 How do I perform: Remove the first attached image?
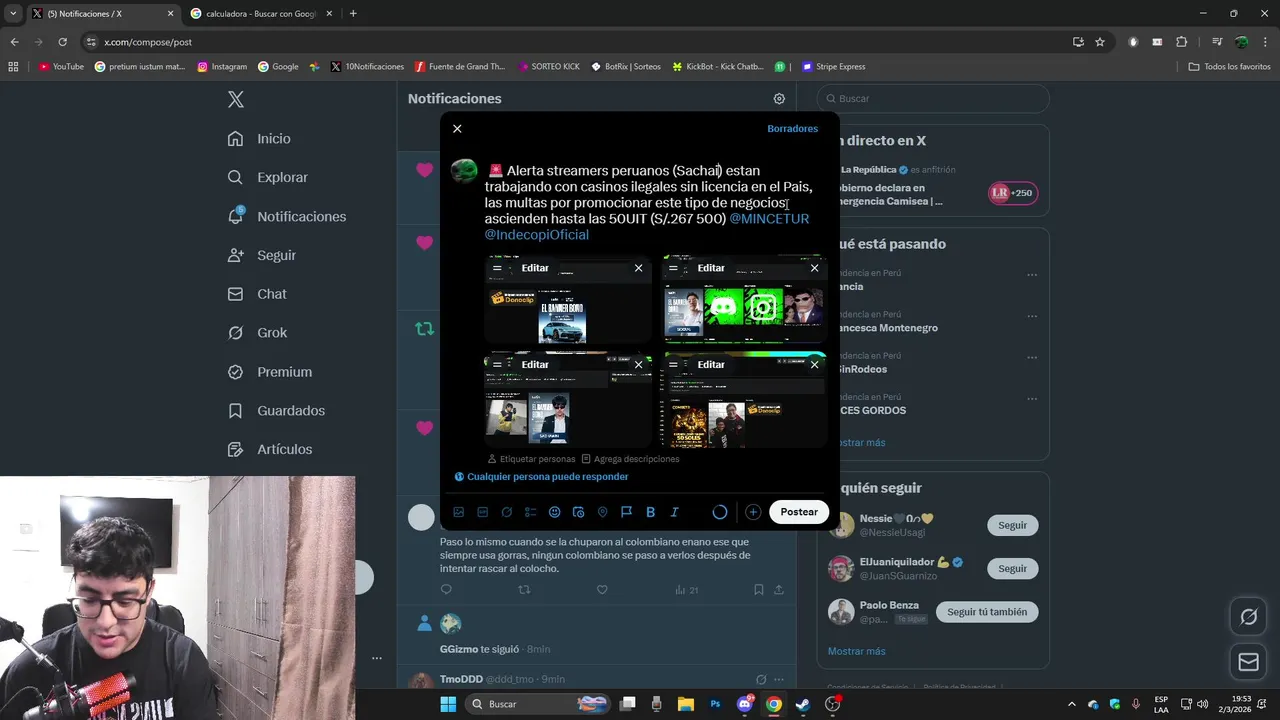pyautogui.click(x=638, y=268)
